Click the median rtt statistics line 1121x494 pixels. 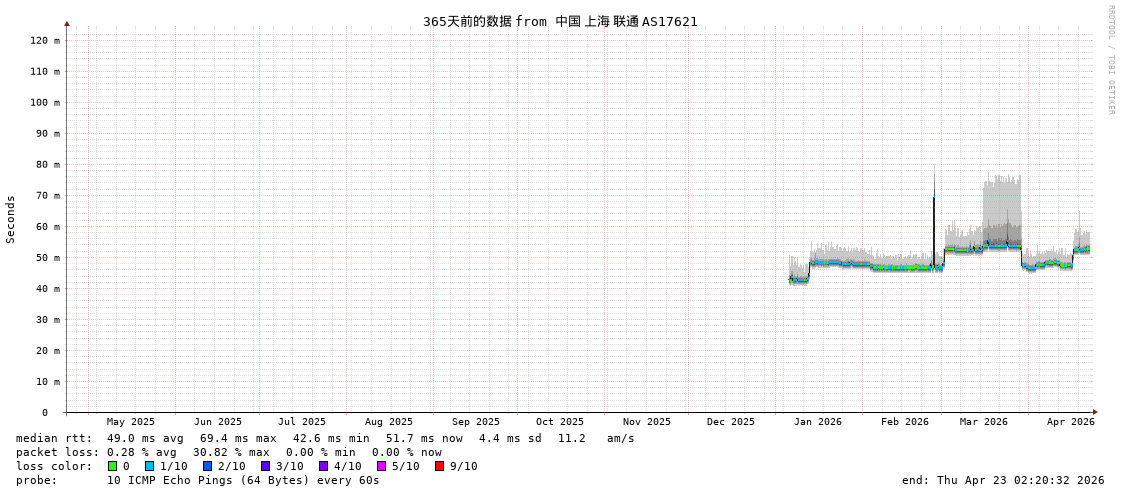[325, 438]
